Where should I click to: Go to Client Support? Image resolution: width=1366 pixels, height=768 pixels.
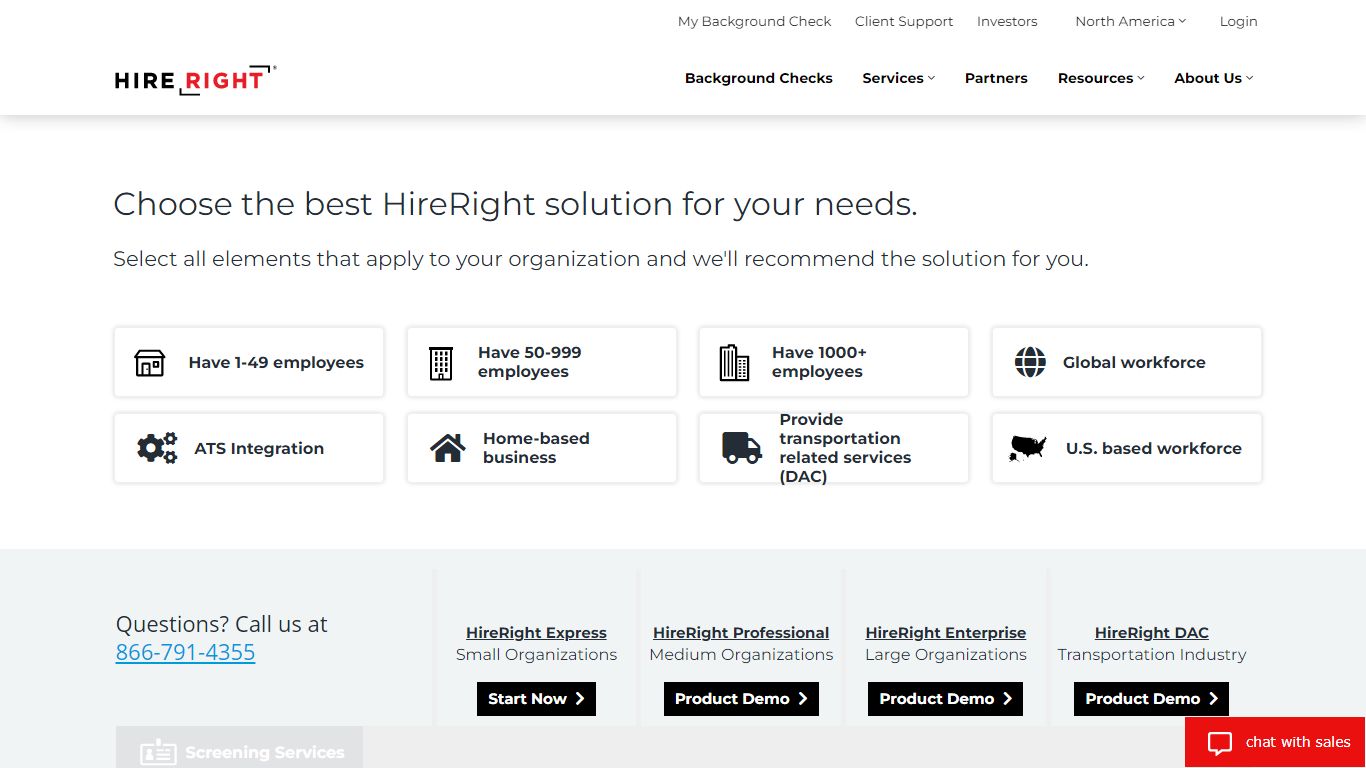pyautogui.click(x=904, y=21)
